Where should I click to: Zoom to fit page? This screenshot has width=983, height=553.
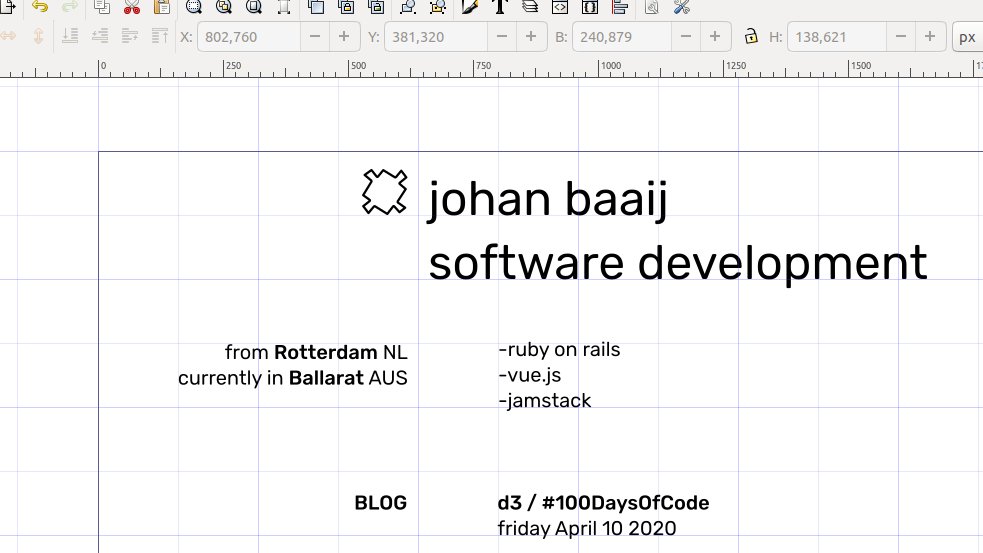(x=254, y=6)
